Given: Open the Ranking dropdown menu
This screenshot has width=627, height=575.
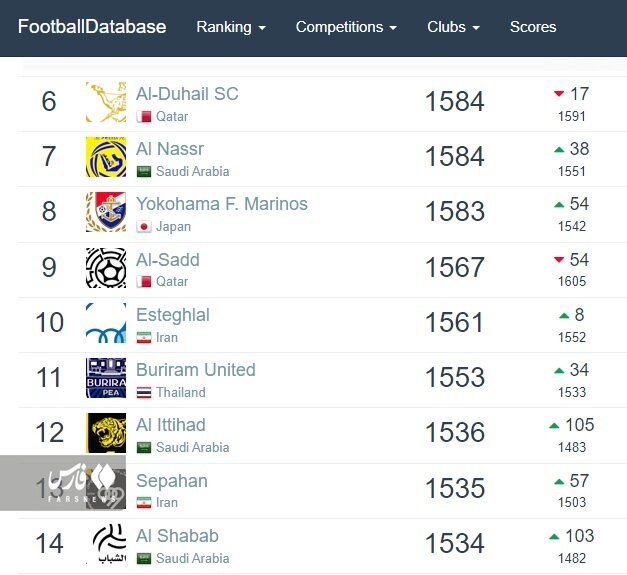Looking at the screenshot, I should pos(231,27).
